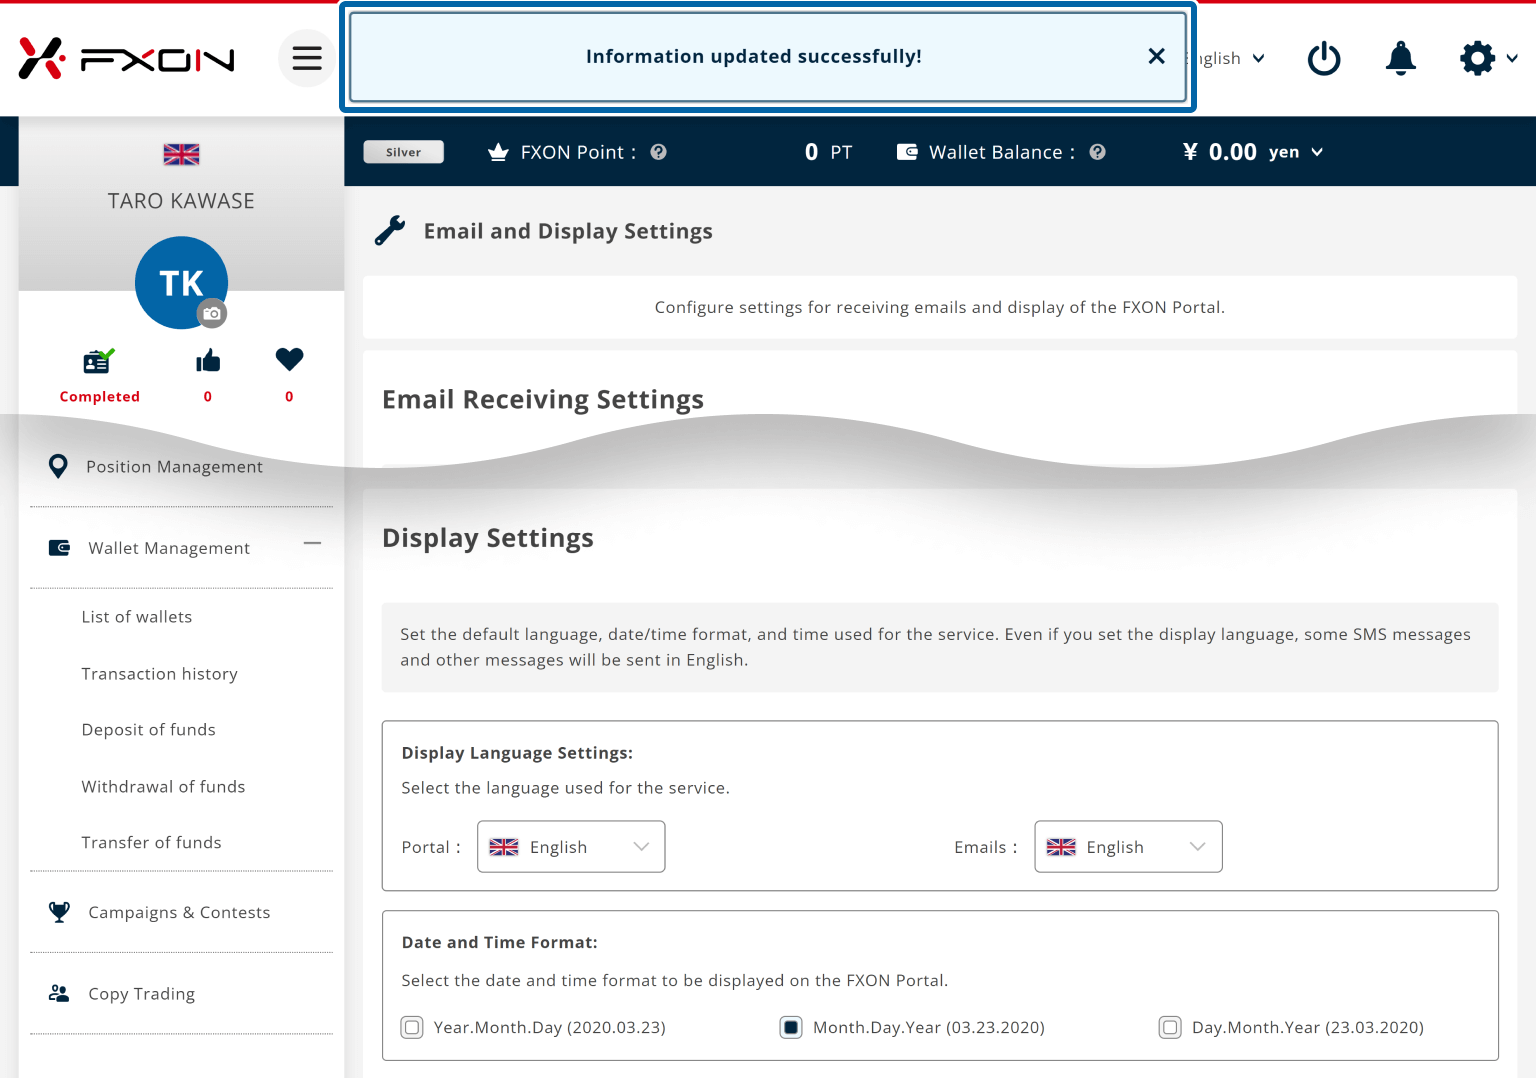Open the Emails language dropdown
The image size is (1536, 1078).
click(1128, 847)
